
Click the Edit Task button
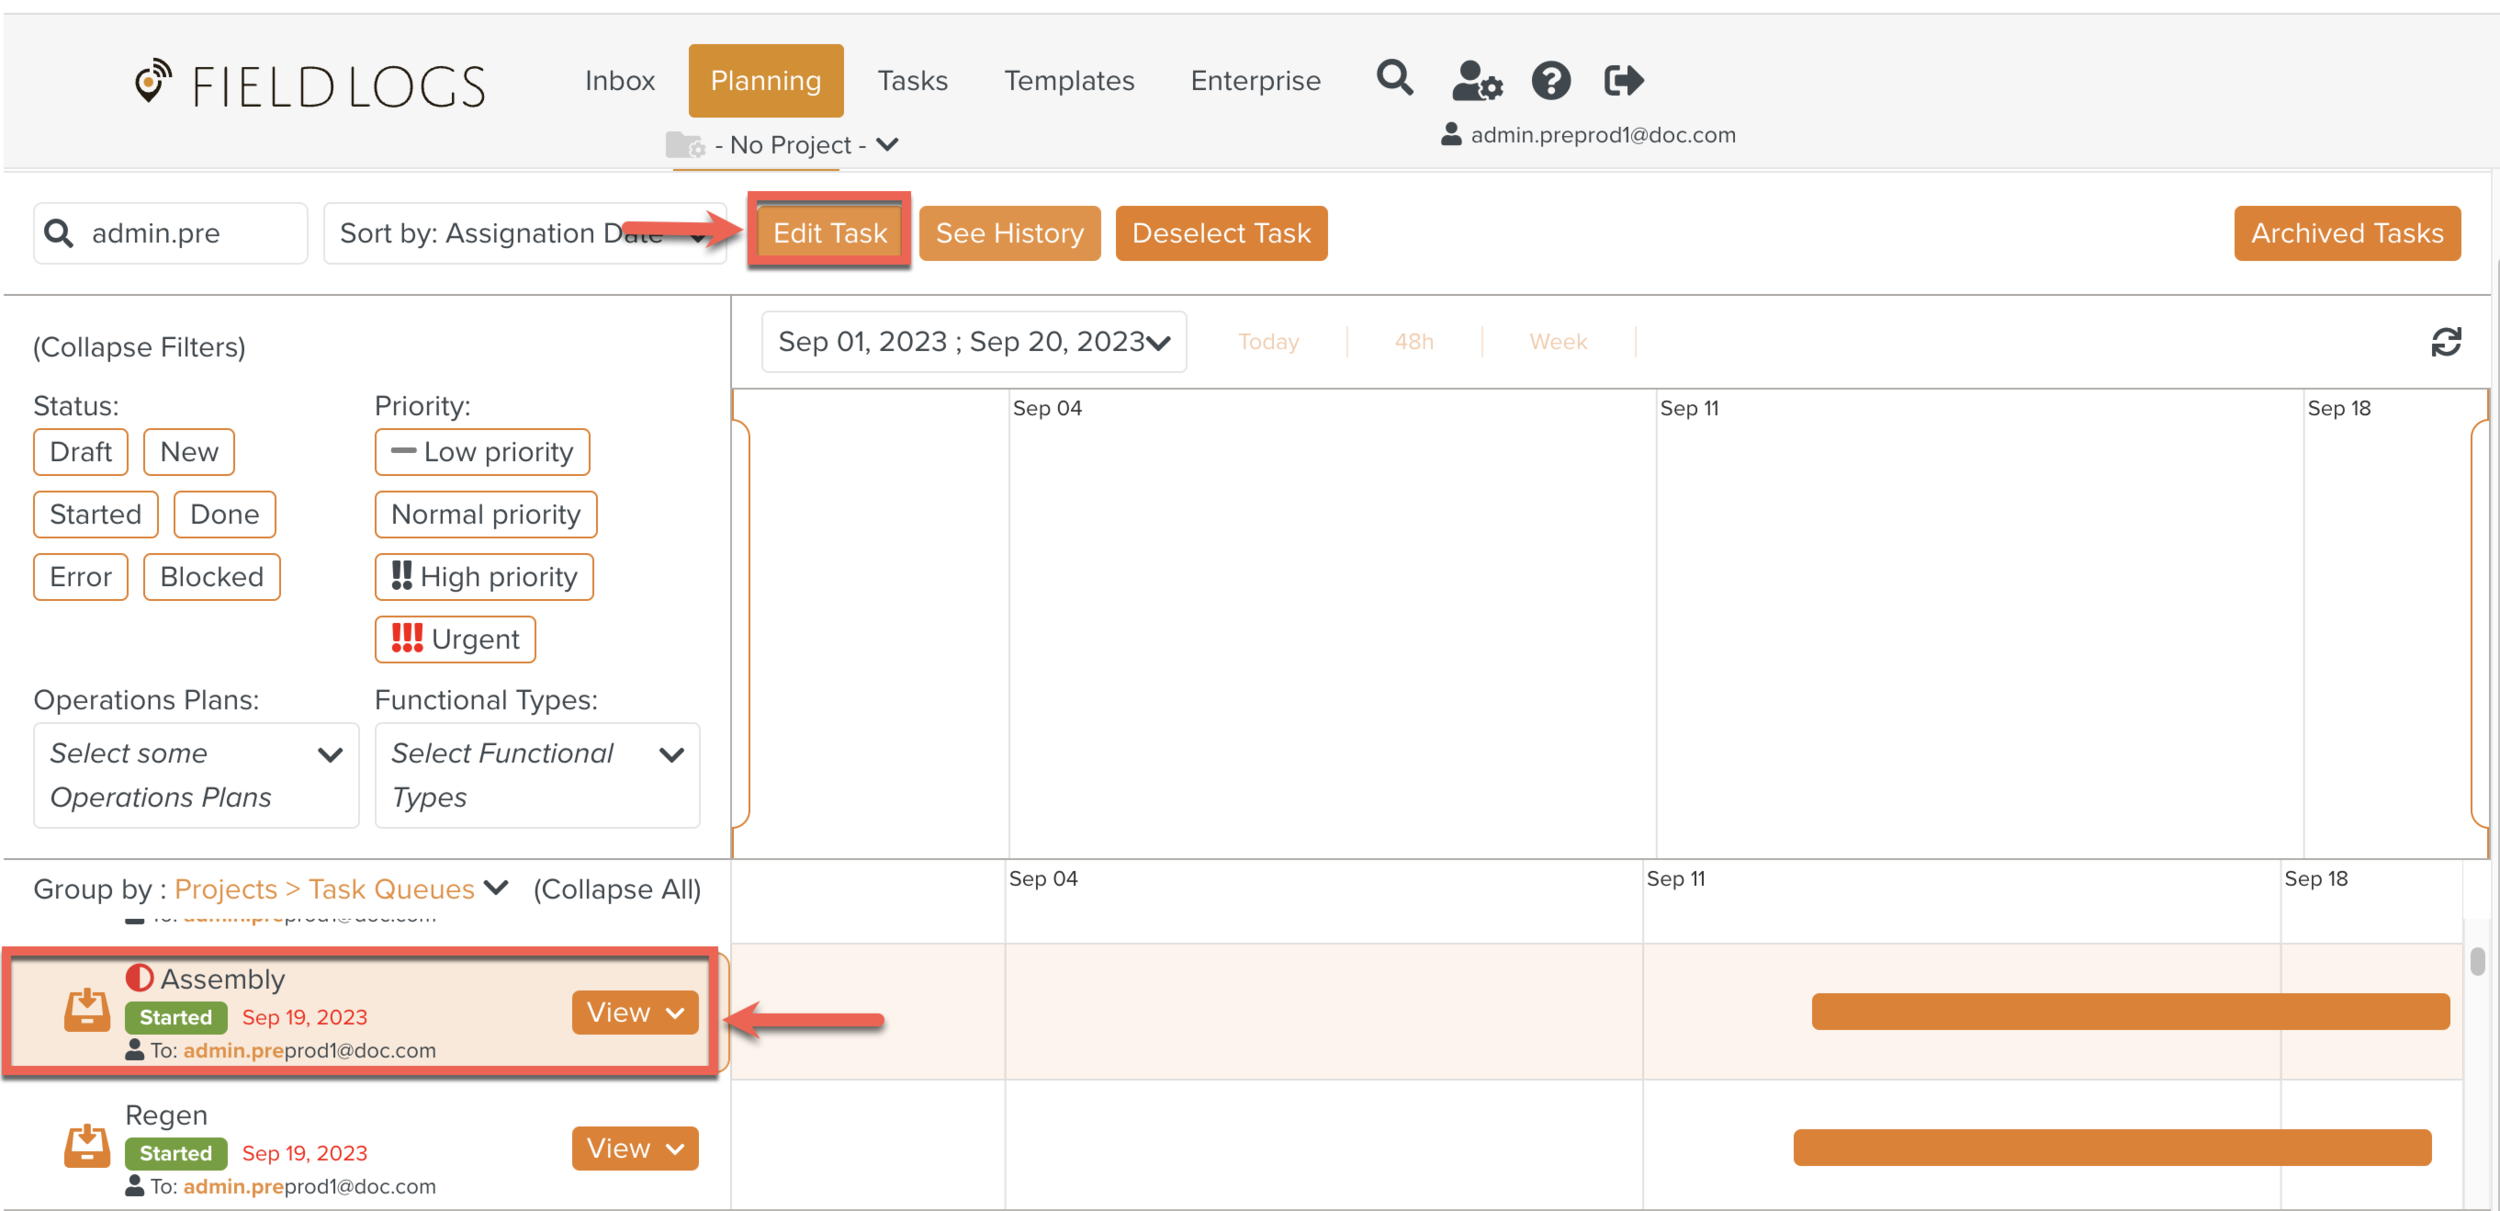[x=829, y=232]
